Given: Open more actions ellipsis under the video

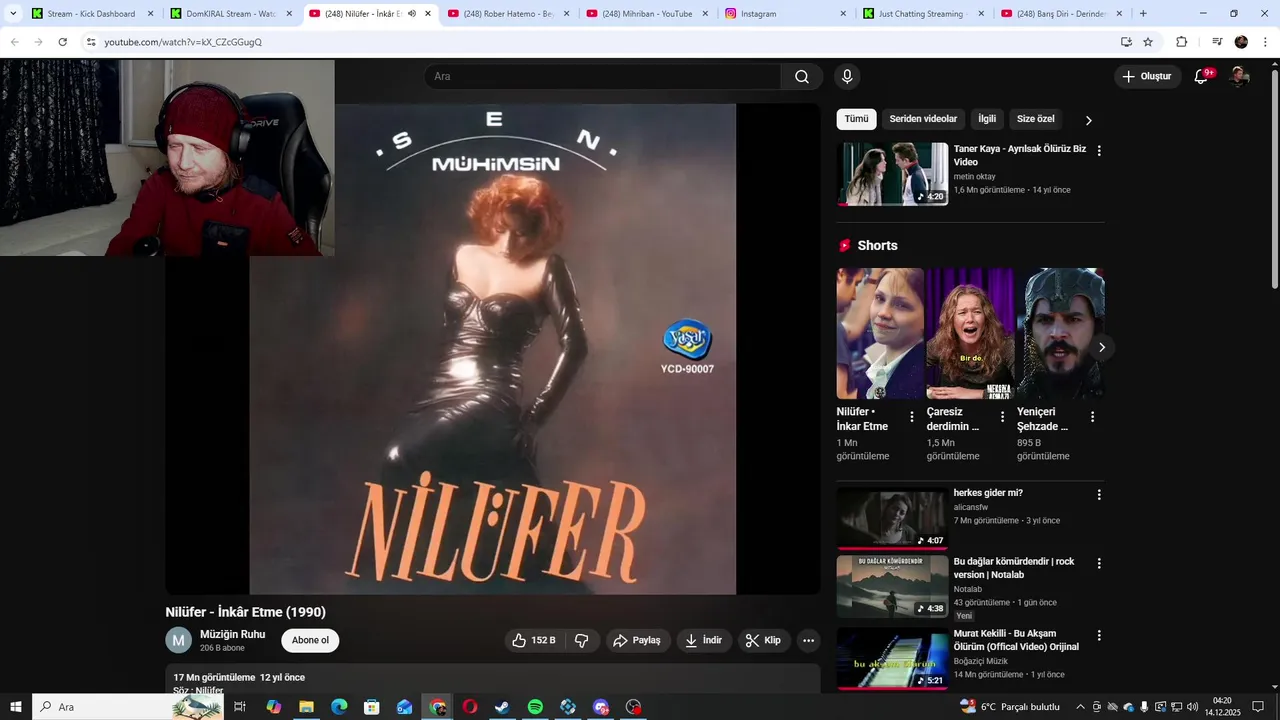Looking at the screenshot, I should (808, 640).
